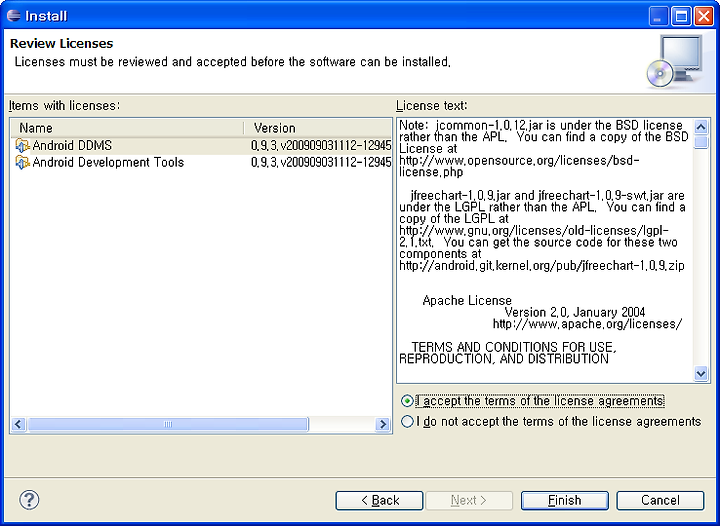This screenshot has width=720, height=526.
Task: Sort items by the Name column header
Action: coord(127,128)
